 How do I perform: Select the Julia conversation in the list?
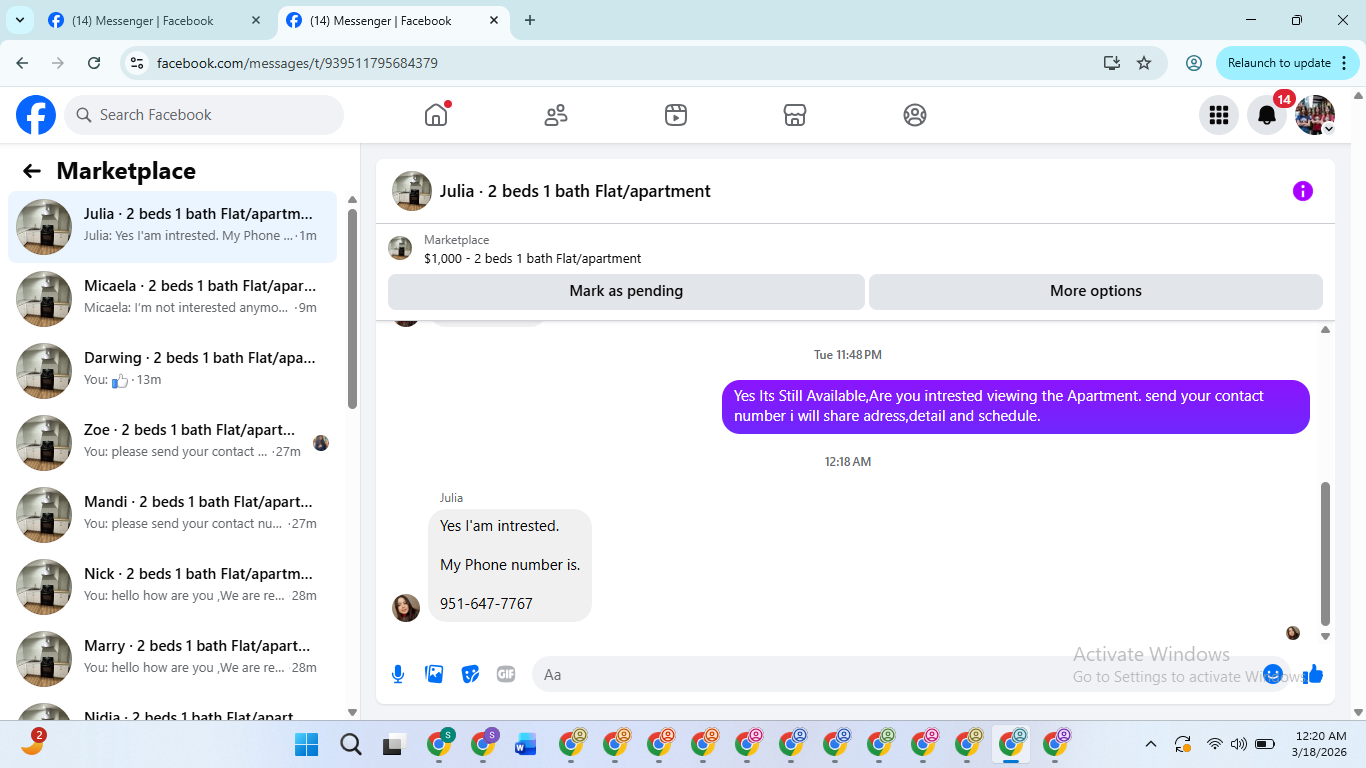pyautogui.click(x=172, y=227)
